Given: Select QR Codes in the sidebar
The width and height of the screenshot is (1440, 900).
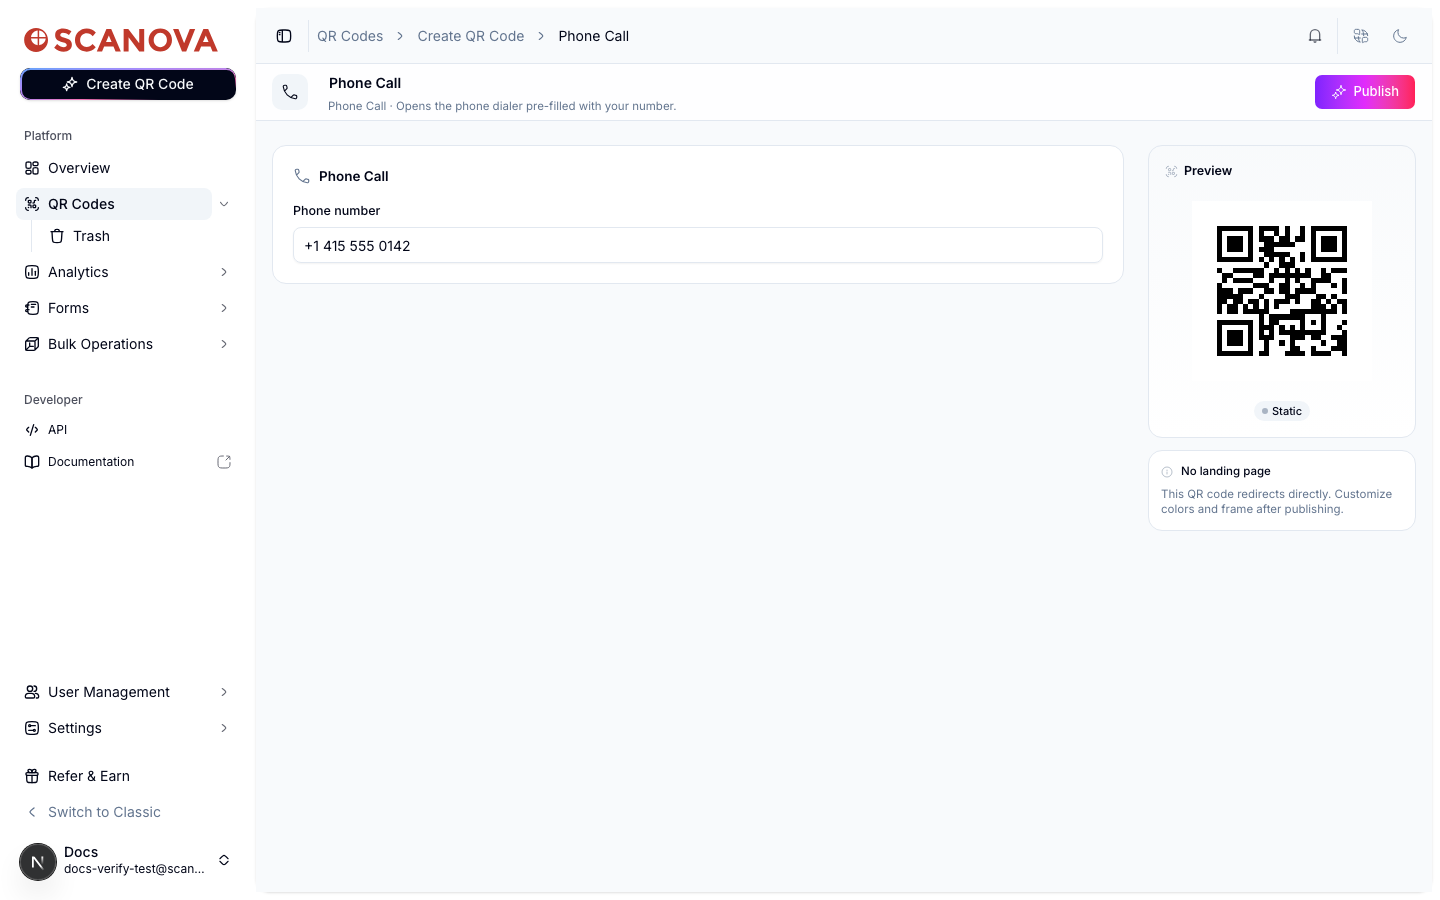Looking at the screenshot, I should point(114,204).
